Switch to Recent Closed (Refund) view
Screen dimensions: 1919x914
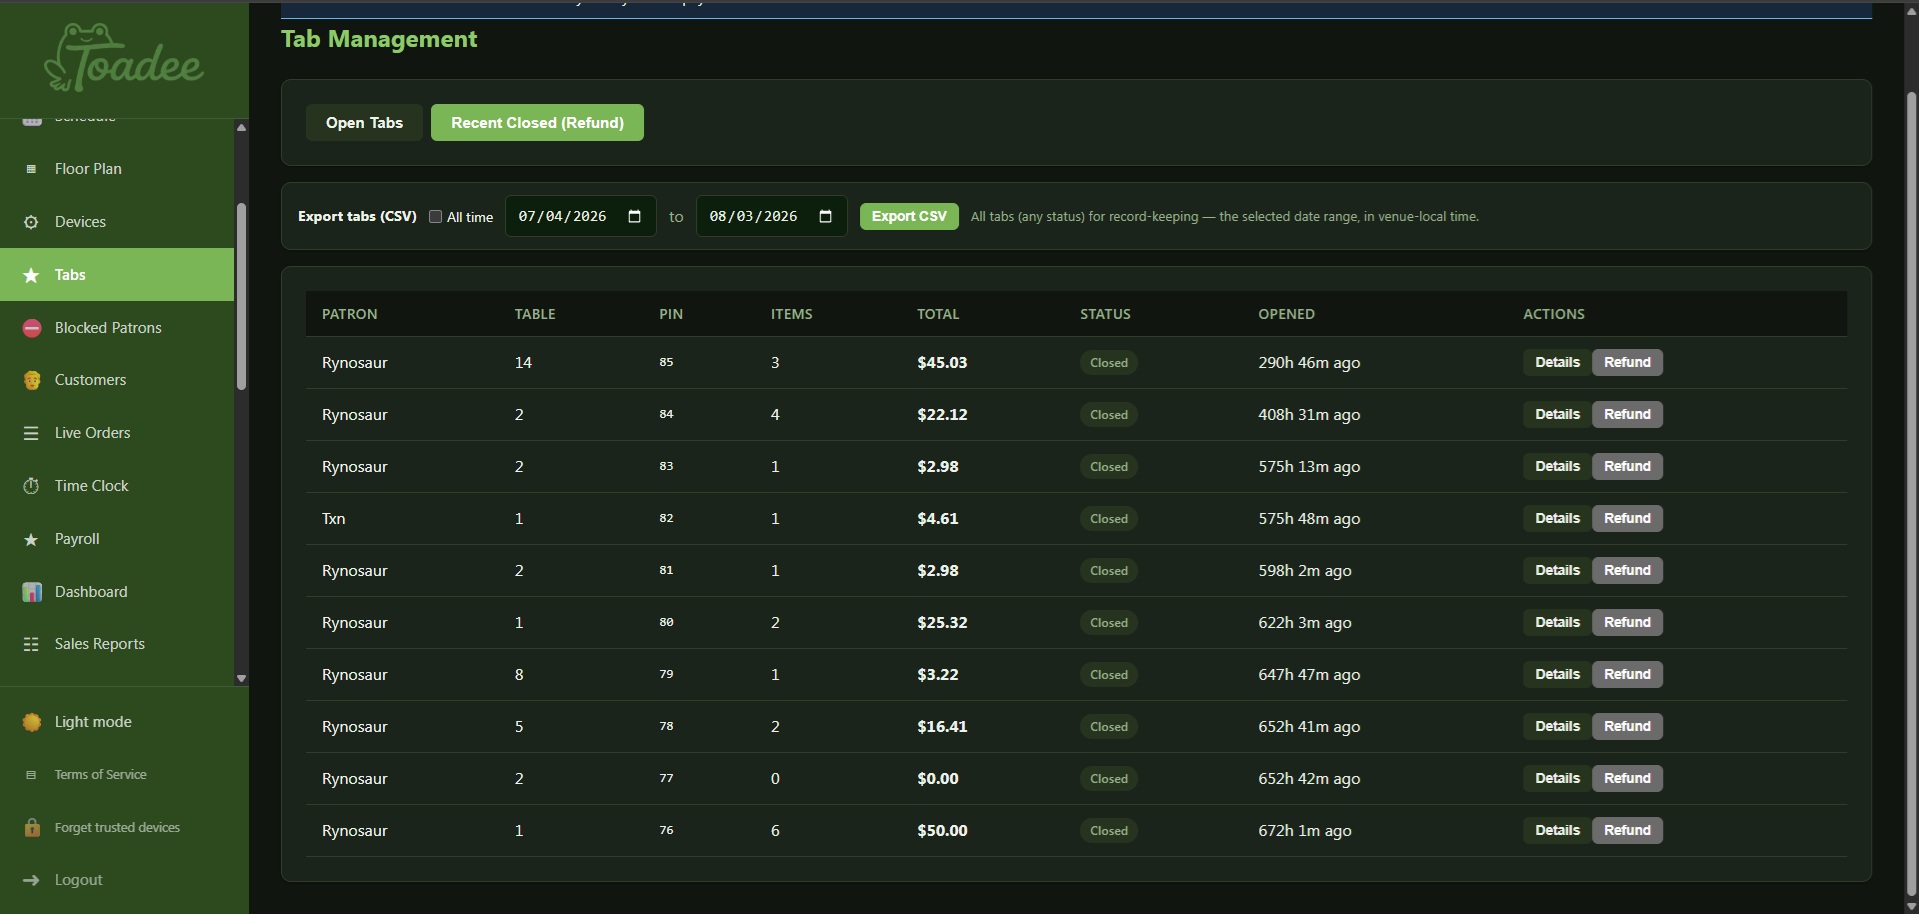[537, 122]
